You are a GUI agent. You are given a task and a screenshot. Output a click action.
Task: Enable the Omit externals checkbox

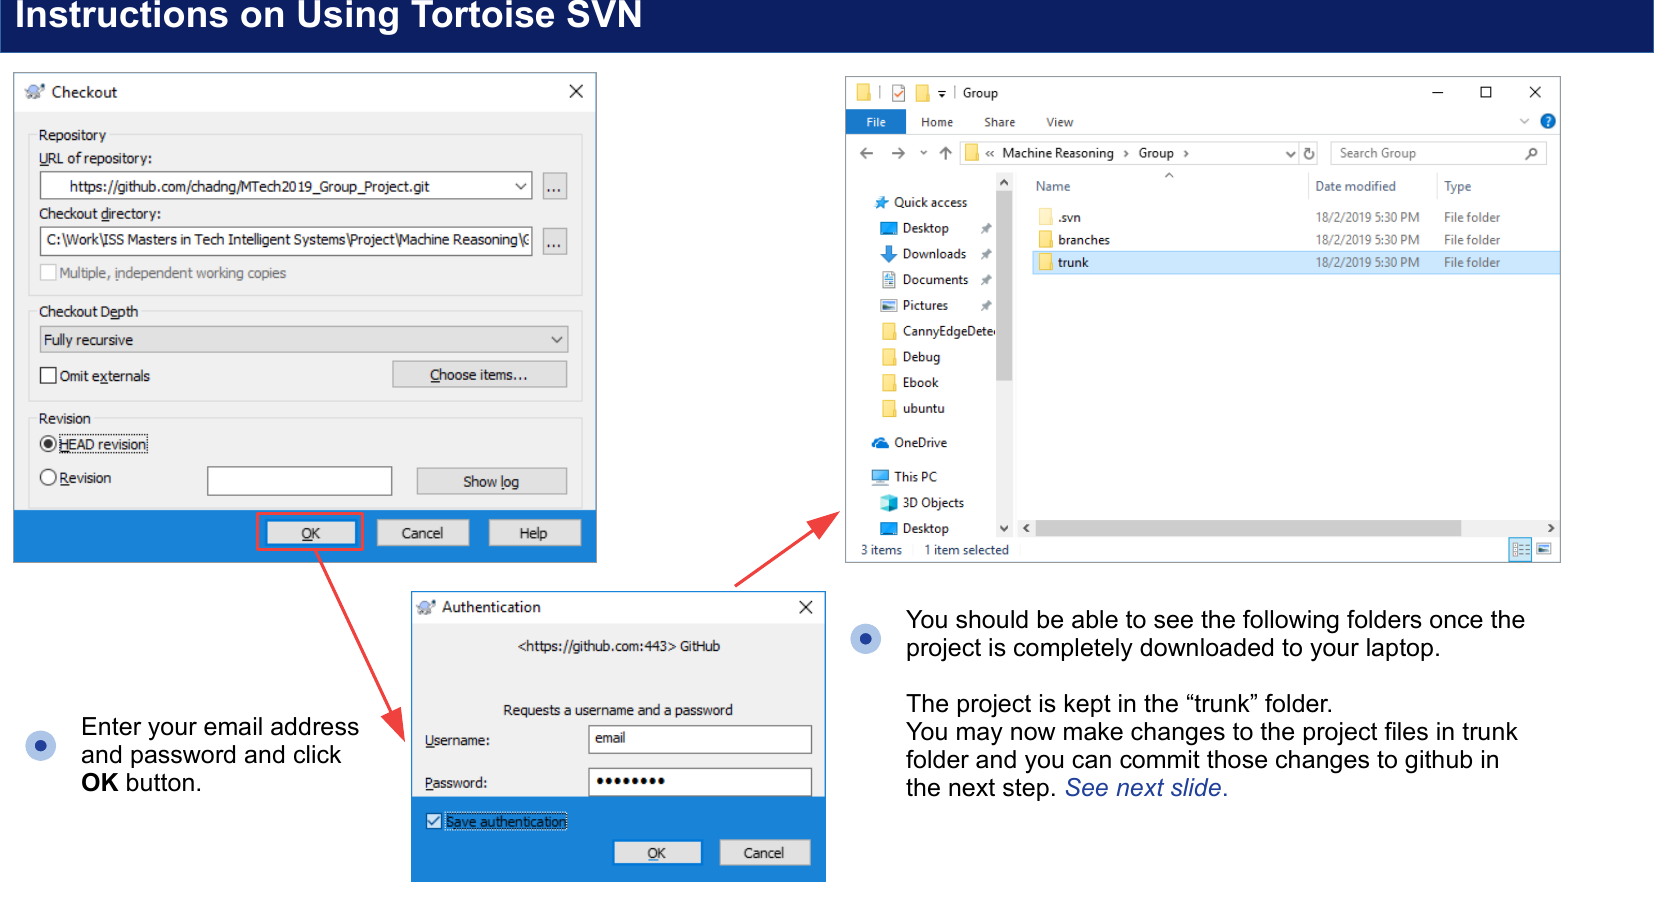tap(48, 375)
